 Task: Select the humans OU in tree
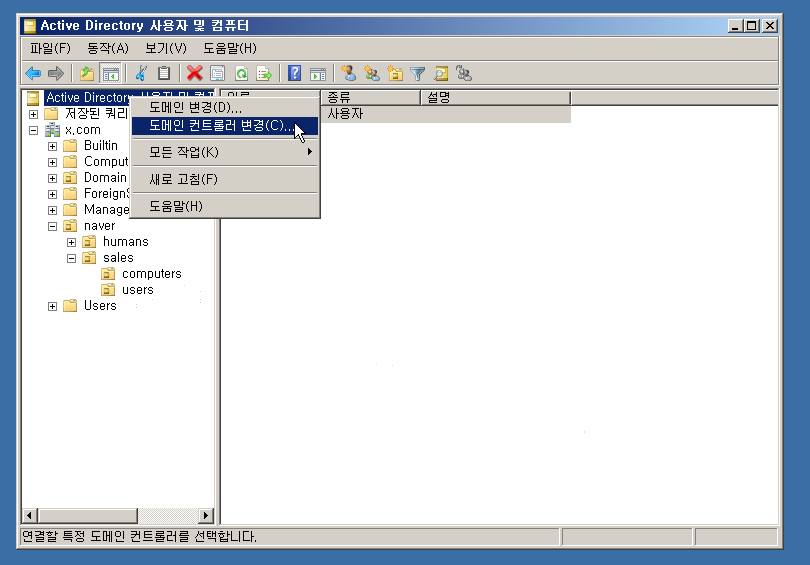coord(126,242)
